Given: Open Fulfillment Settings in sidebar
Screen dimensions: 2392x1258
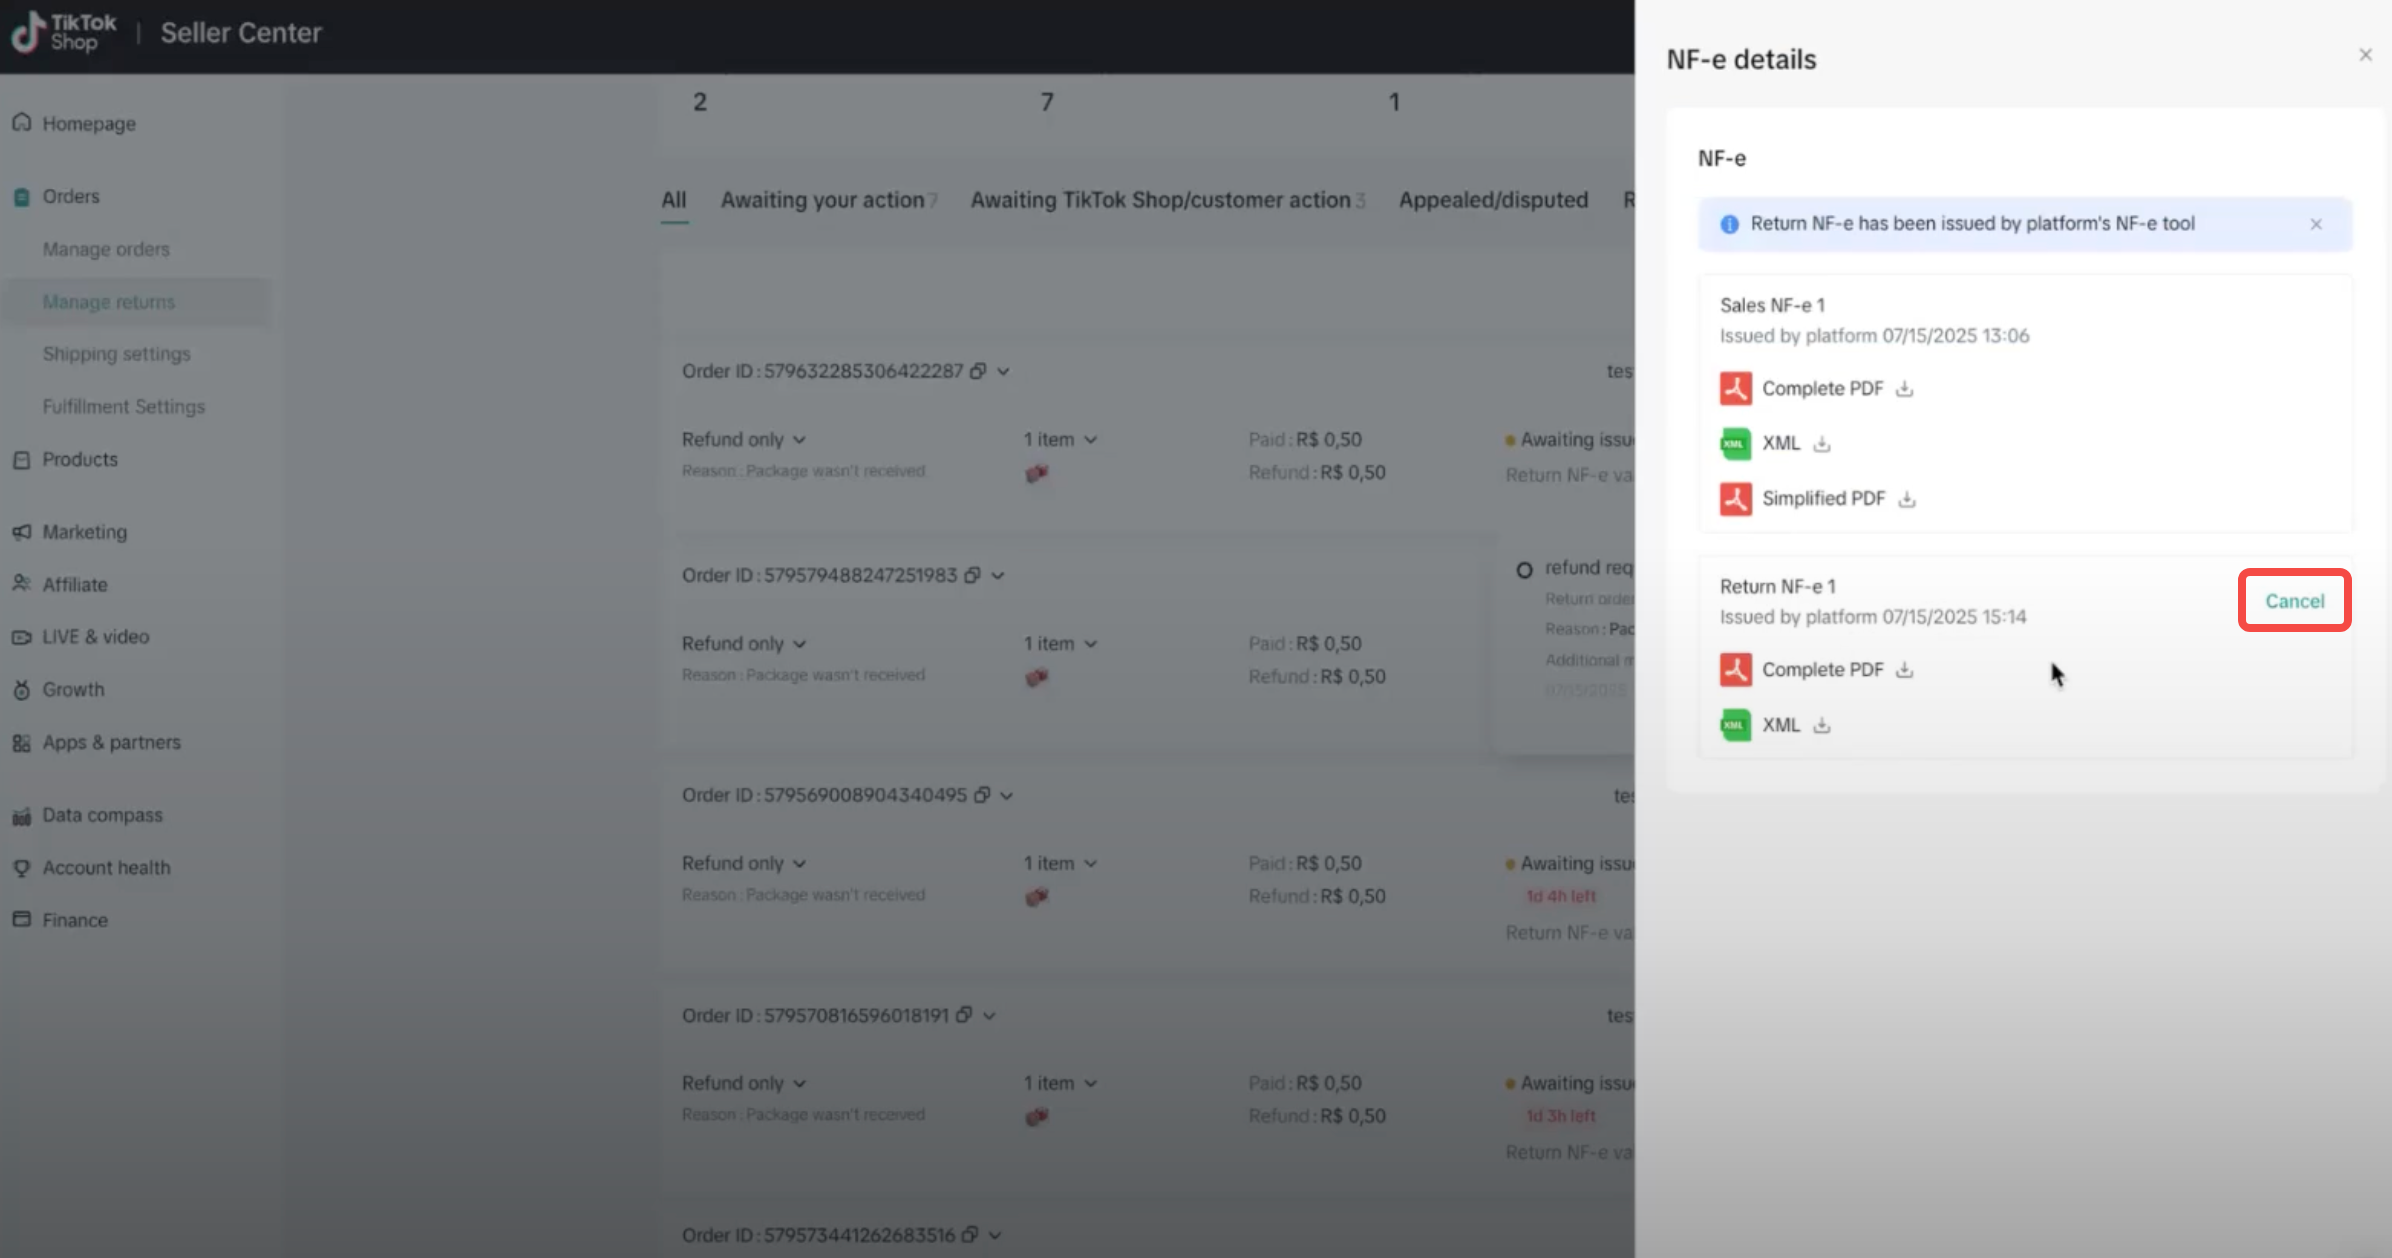Looking at the screenshot, I should click(x=123, y=407).
